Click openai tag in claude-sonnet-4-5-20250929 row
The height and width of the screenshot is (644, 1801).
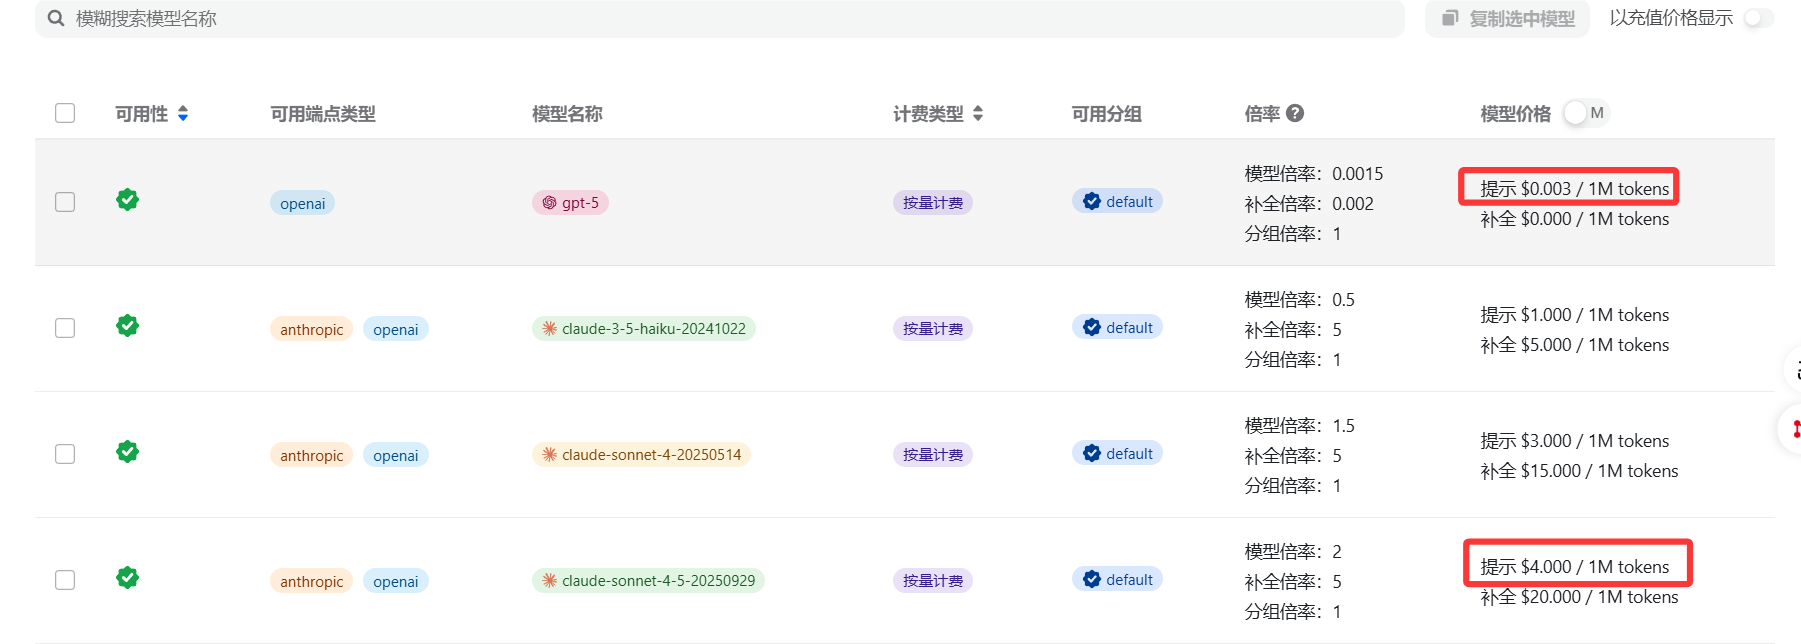396,581
